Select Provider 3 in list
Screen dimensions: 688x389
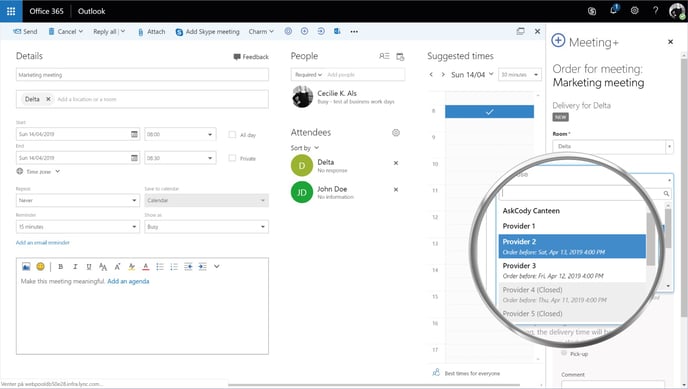[x=572, y=271]
